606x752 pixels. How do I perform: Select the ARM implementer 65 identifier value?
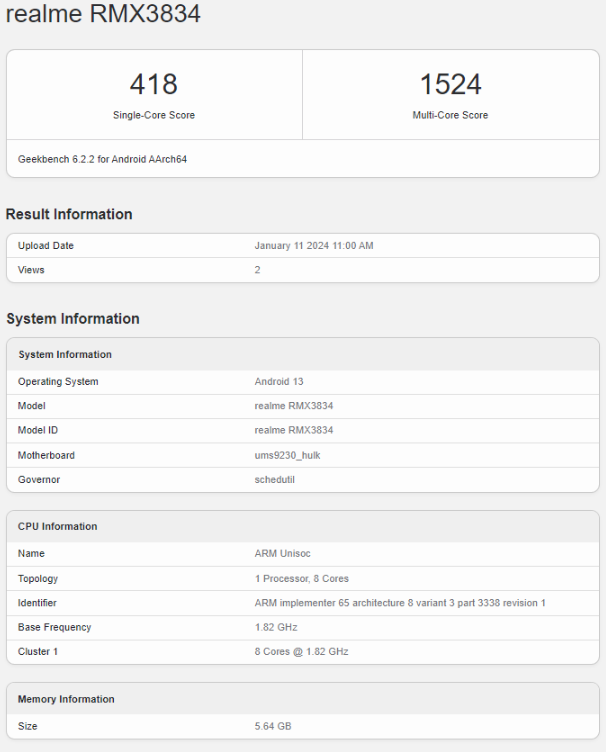[x=400, y=603]
